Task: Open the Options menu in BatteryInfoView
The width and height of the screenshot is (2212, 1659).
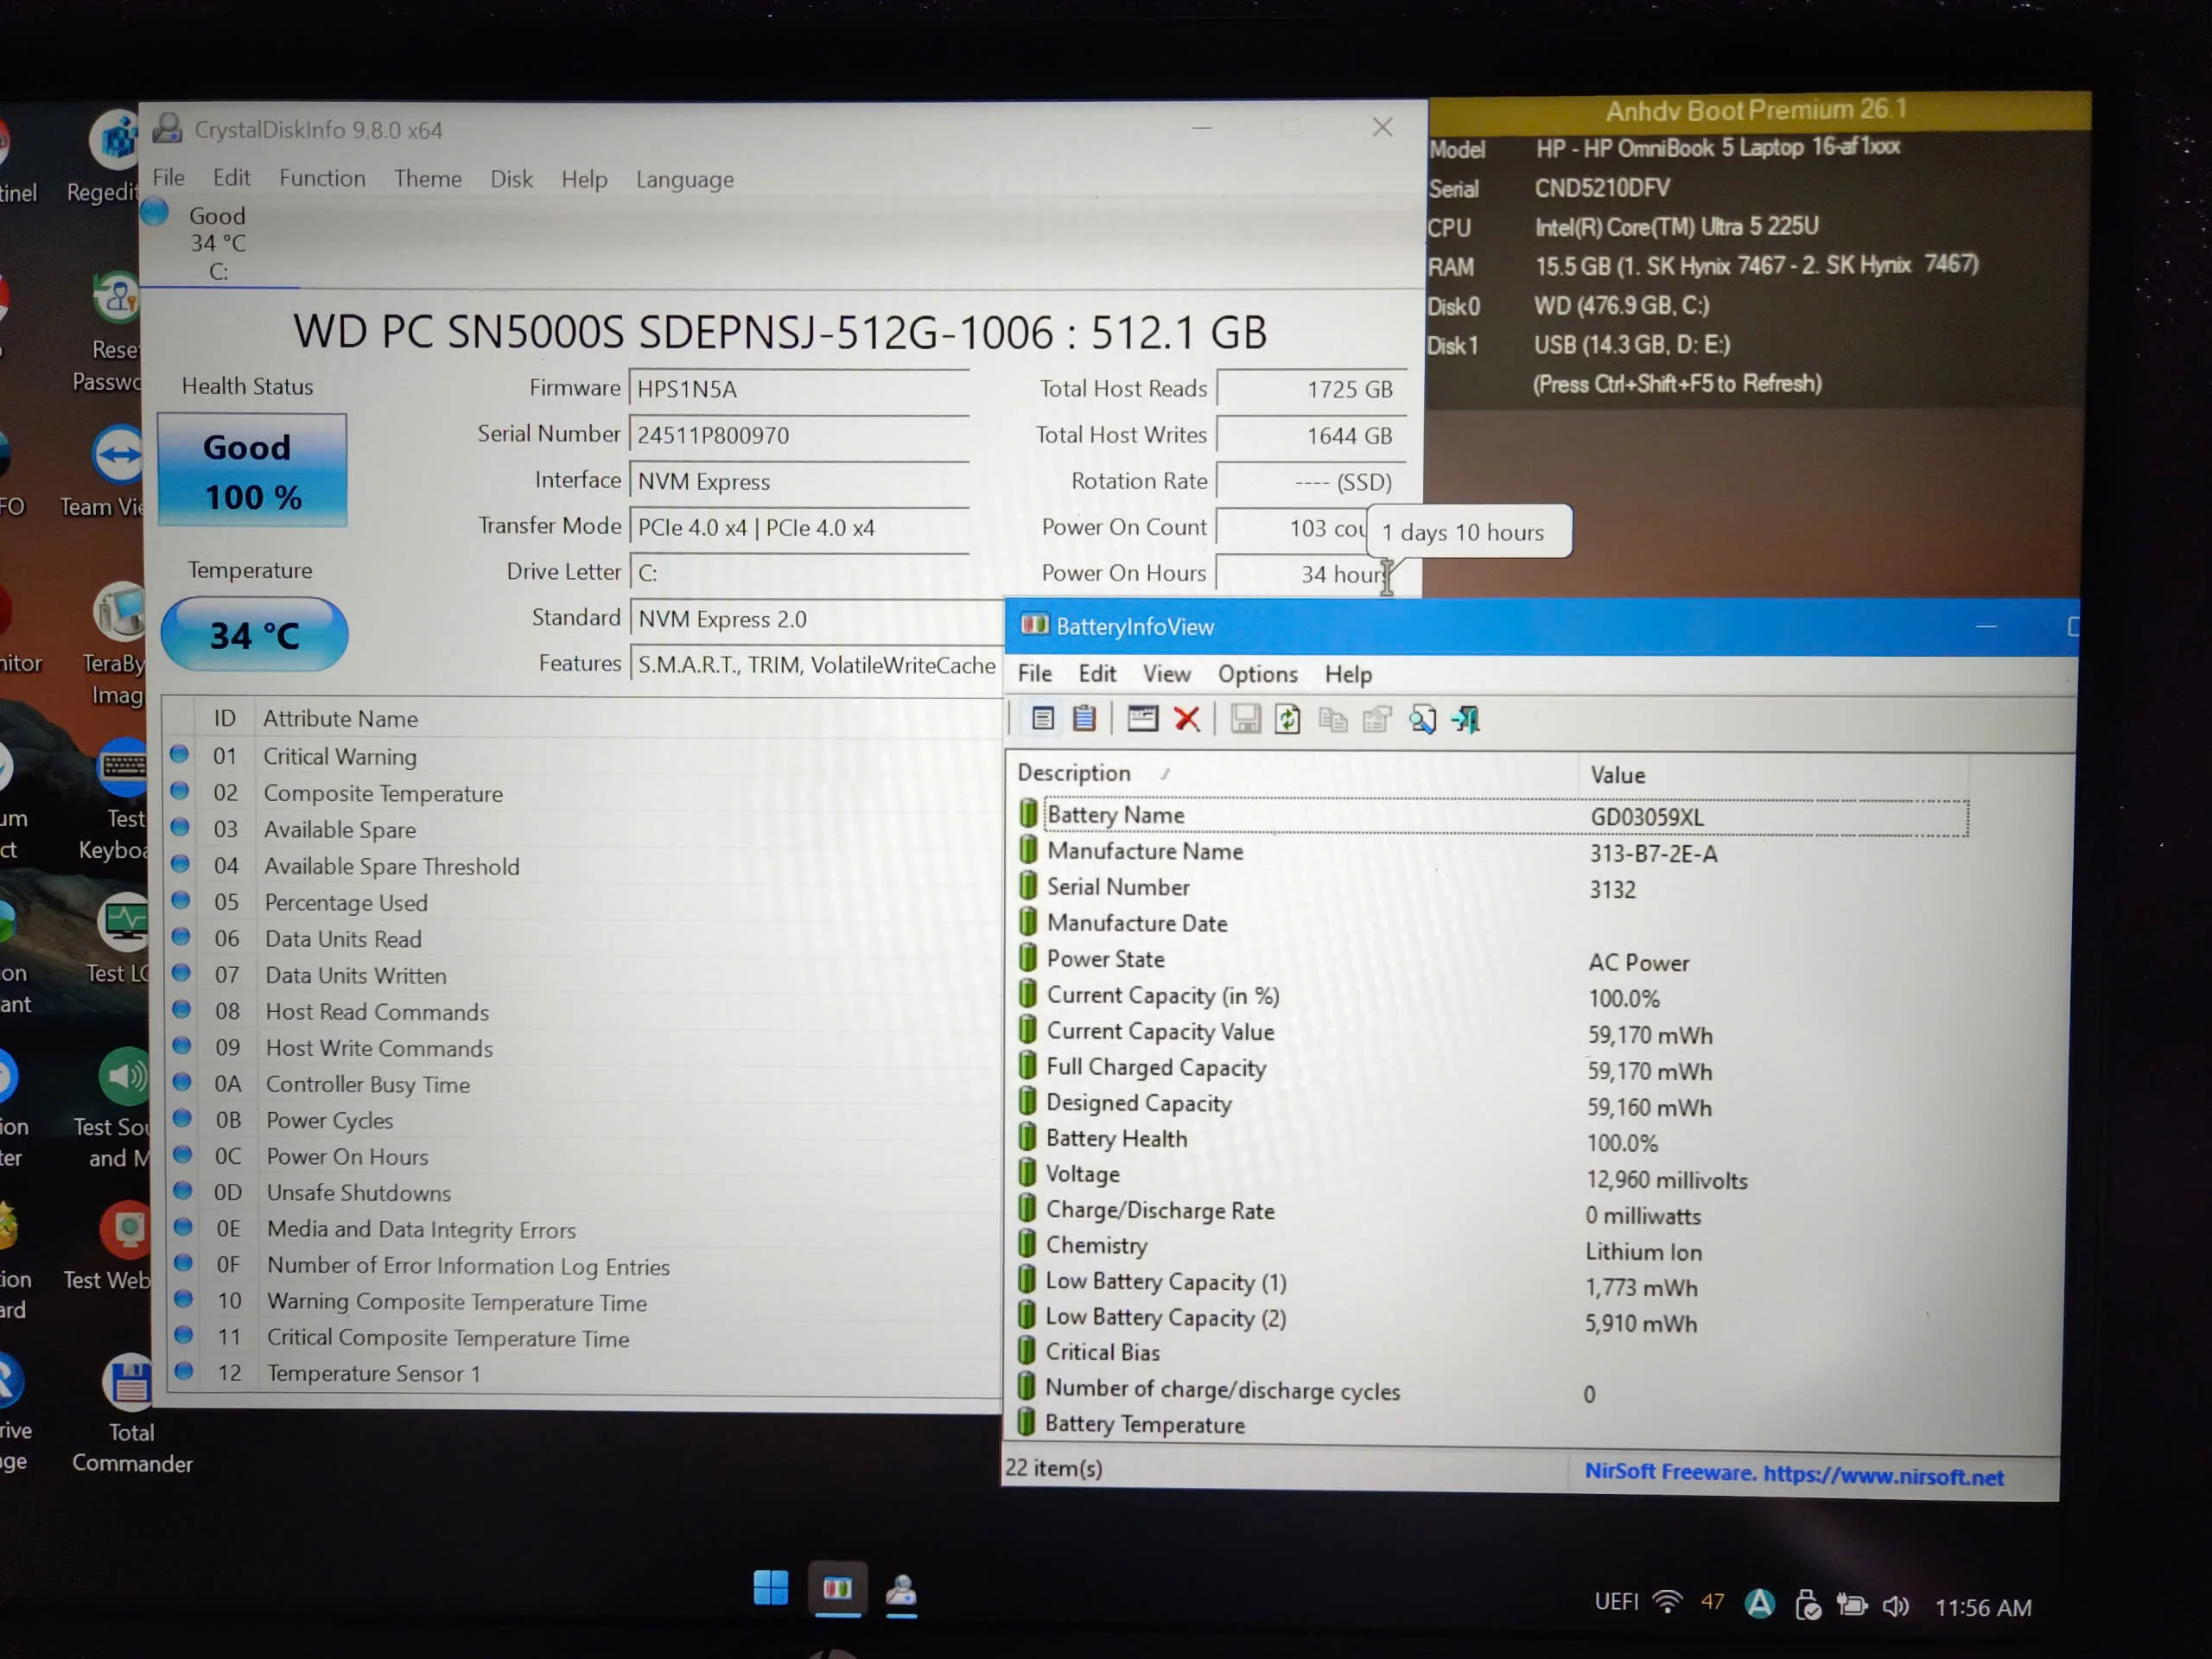Action: (1257, 674)
